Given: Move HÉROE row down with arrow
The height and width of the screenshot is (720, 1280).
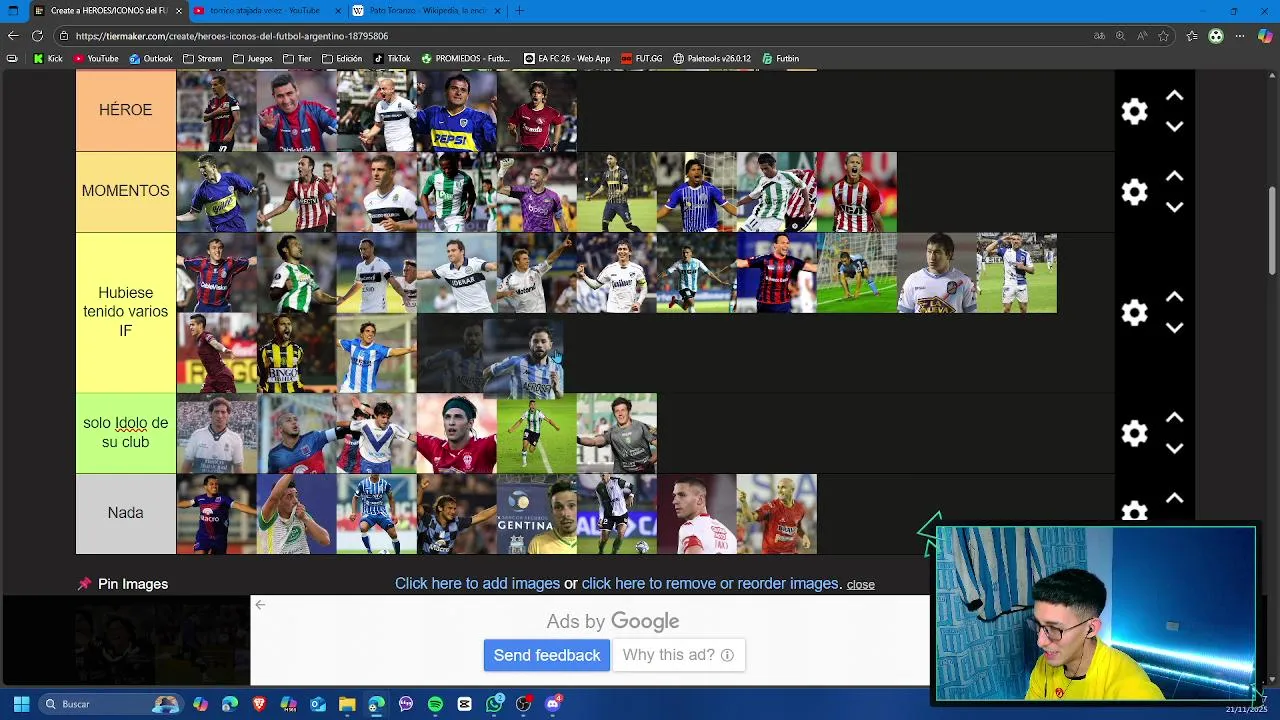Looking at the screenshot, I should pyautogui.click(x=1175, y=126).
